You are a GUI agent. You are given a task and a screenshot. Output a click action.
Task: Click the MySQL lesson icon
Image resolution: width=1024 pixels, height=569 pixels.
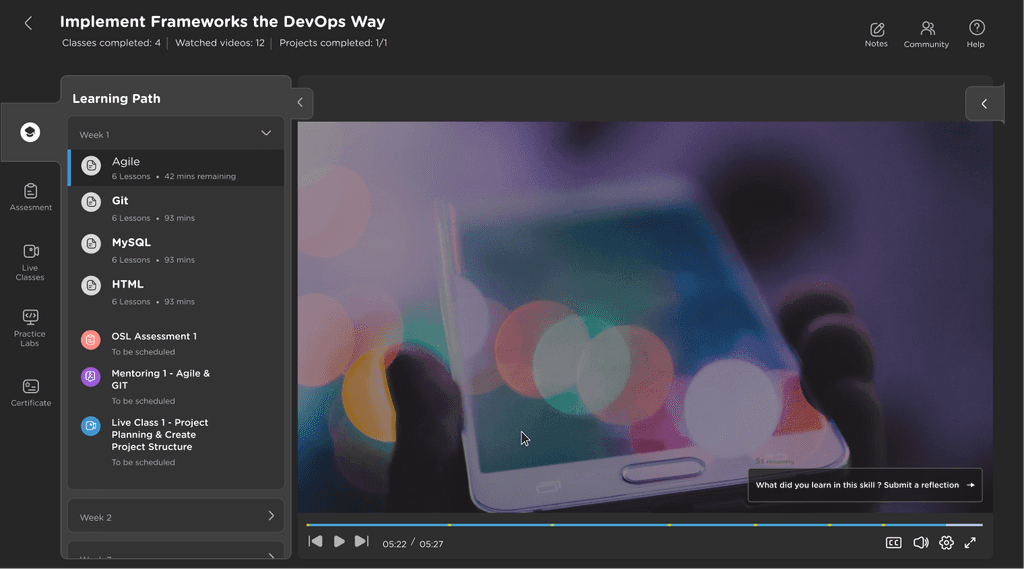pos(91,244)
